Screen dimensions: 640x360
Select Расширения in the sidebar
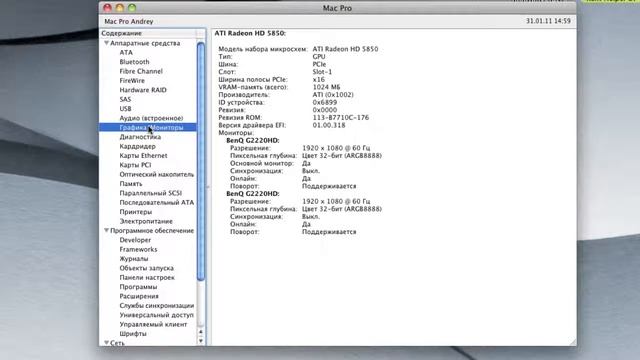[139, 296]
